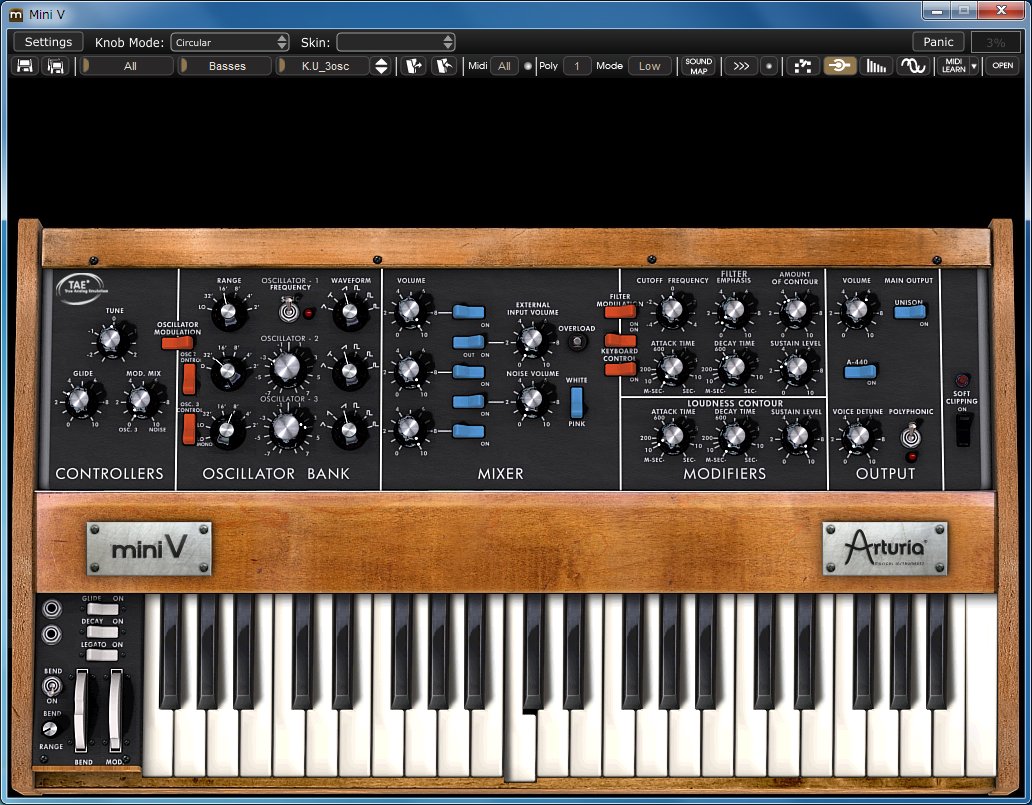This screenshot has width=1032, height=805.
Task: Click the TAE logo badge
Action: tap(82, 288)
